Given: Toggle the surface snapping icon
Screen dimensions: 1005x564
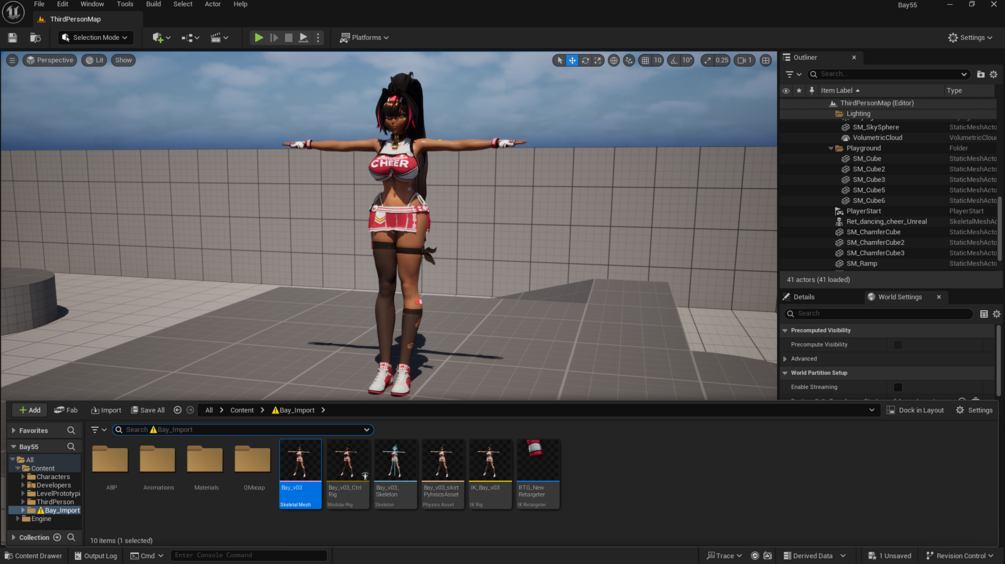Looking at the screenshot, I should (x=629, y=60).
